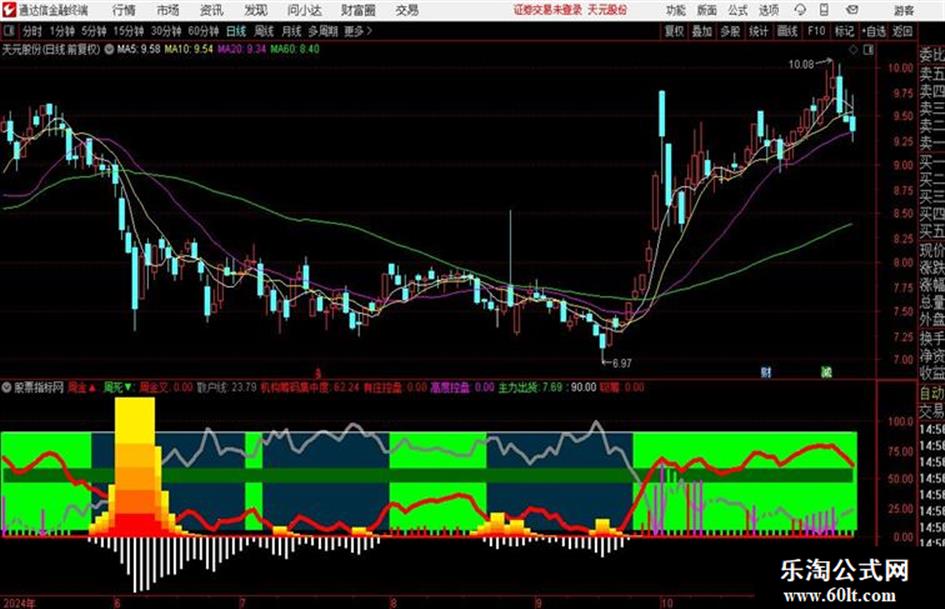
Task: Click the 返回 back button
Action: (902, 31)
